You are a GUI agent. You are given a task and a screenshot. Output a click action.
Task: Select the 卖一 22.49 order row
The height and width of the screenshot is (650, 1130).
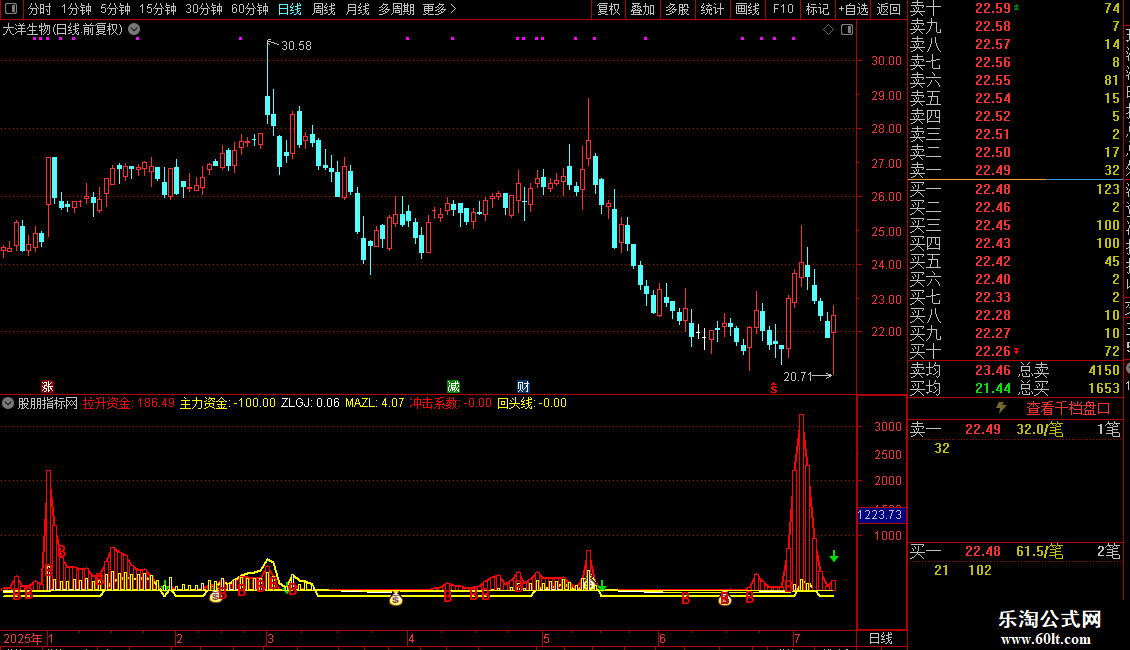(x=1015, y=171)
